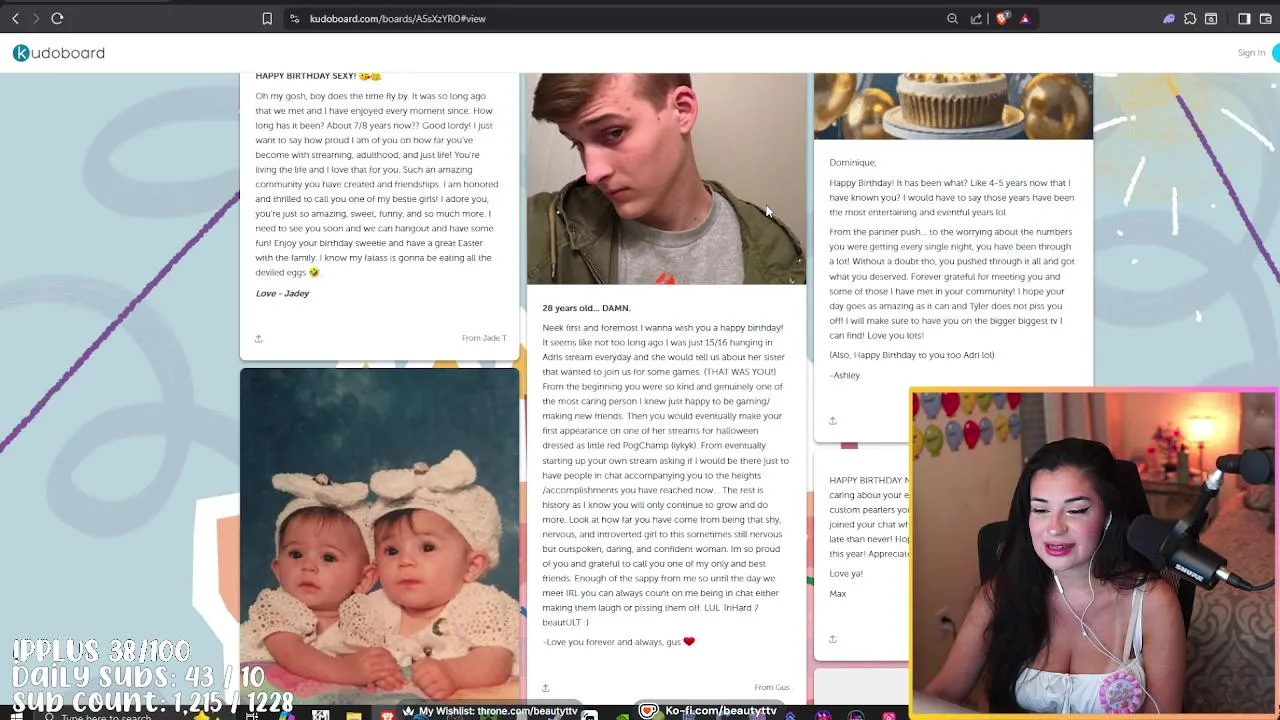Share Max's card via share icon
Image resolution: width=1280 pixels, height=720 pixels.
coord(832,640)
